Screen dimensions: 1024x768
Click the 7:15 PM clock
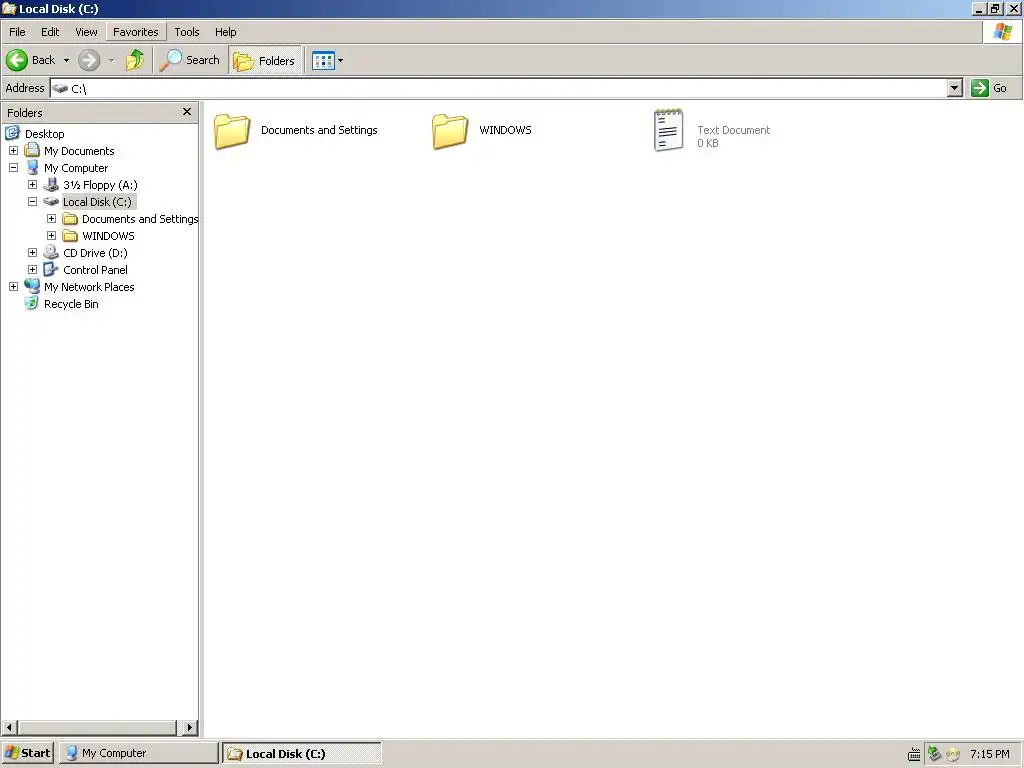989,754
